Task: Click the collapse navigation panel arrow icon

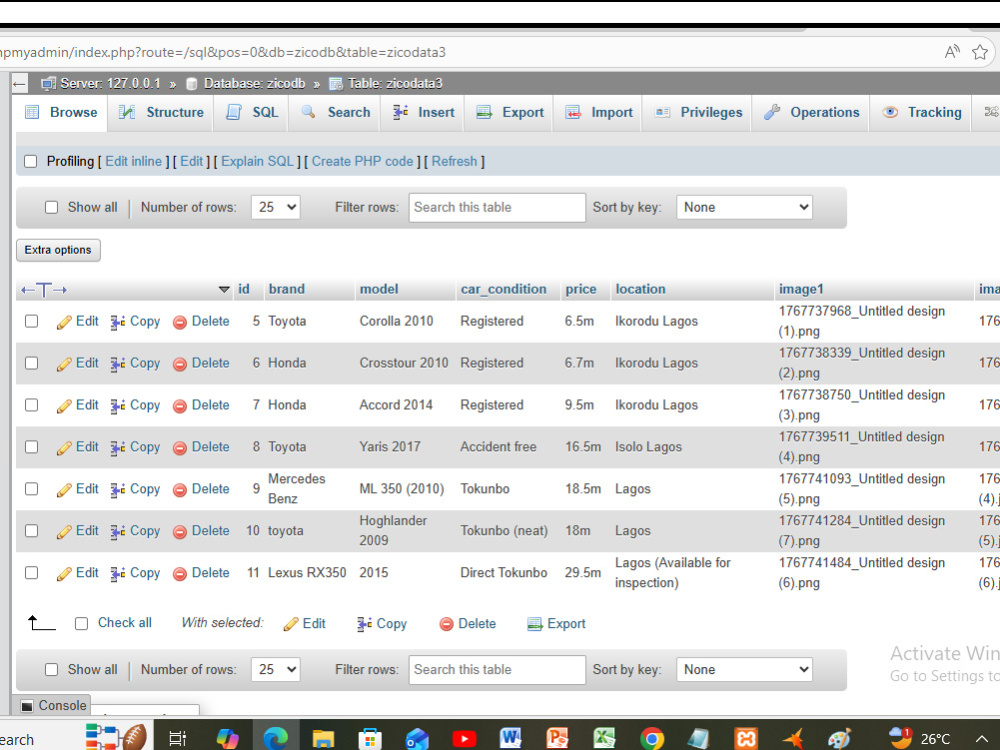Action: coord(19,84)
